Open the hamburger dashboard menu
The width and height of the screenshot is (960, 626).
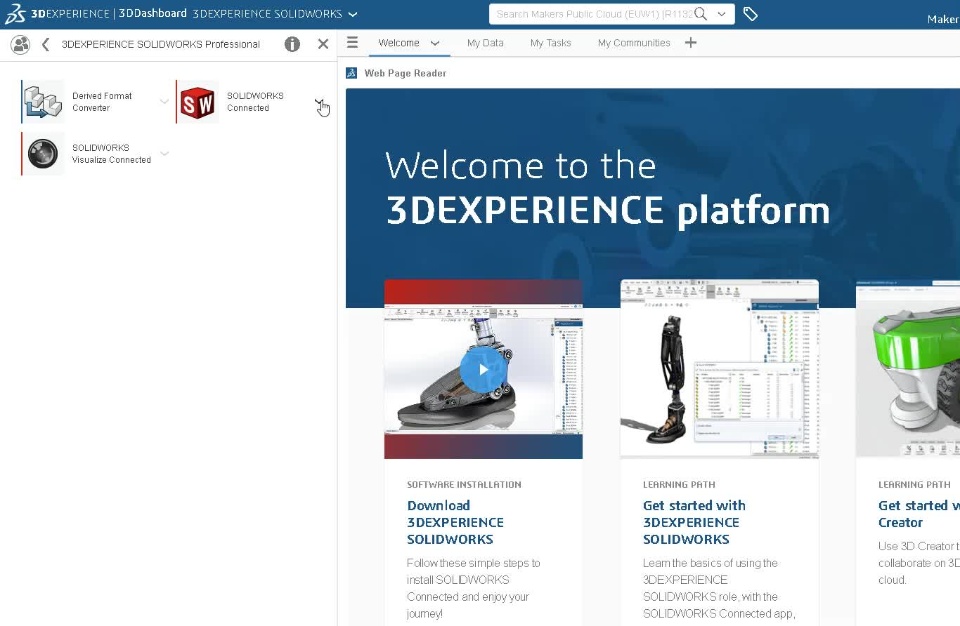[x=352, y=42]
